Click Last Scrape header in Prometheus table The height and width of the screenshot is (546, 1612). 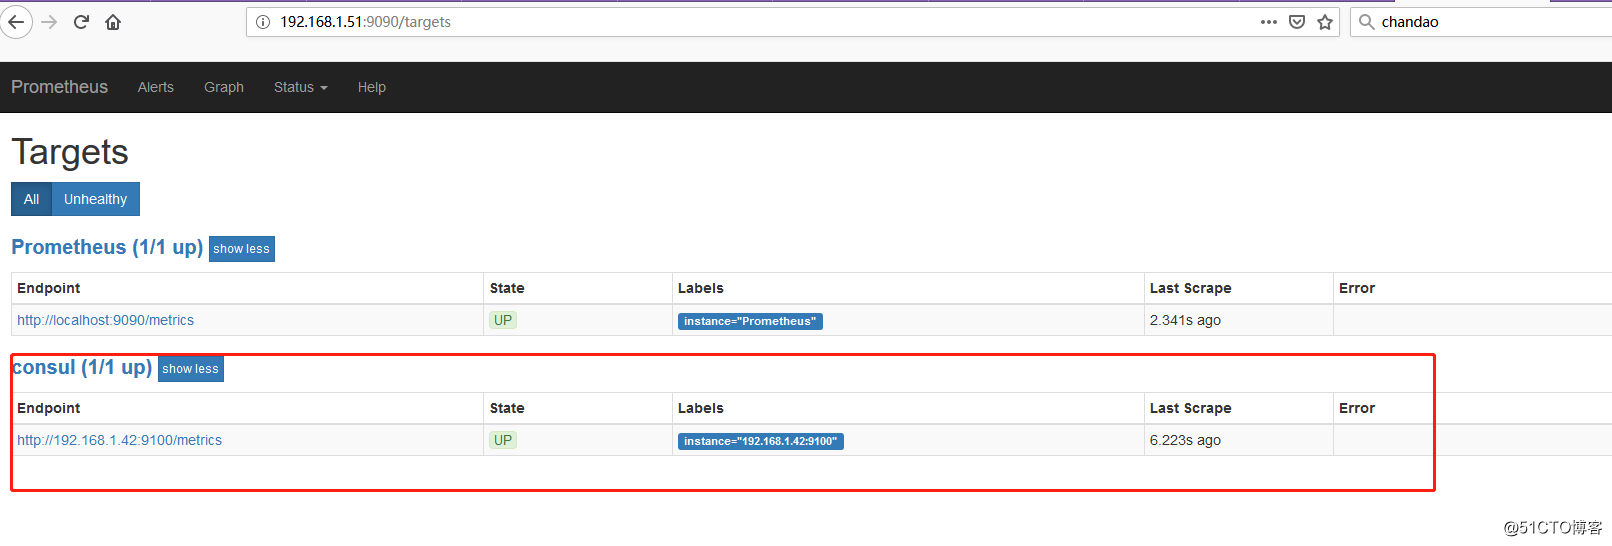pyautogui.click(x=1190, y=288)
